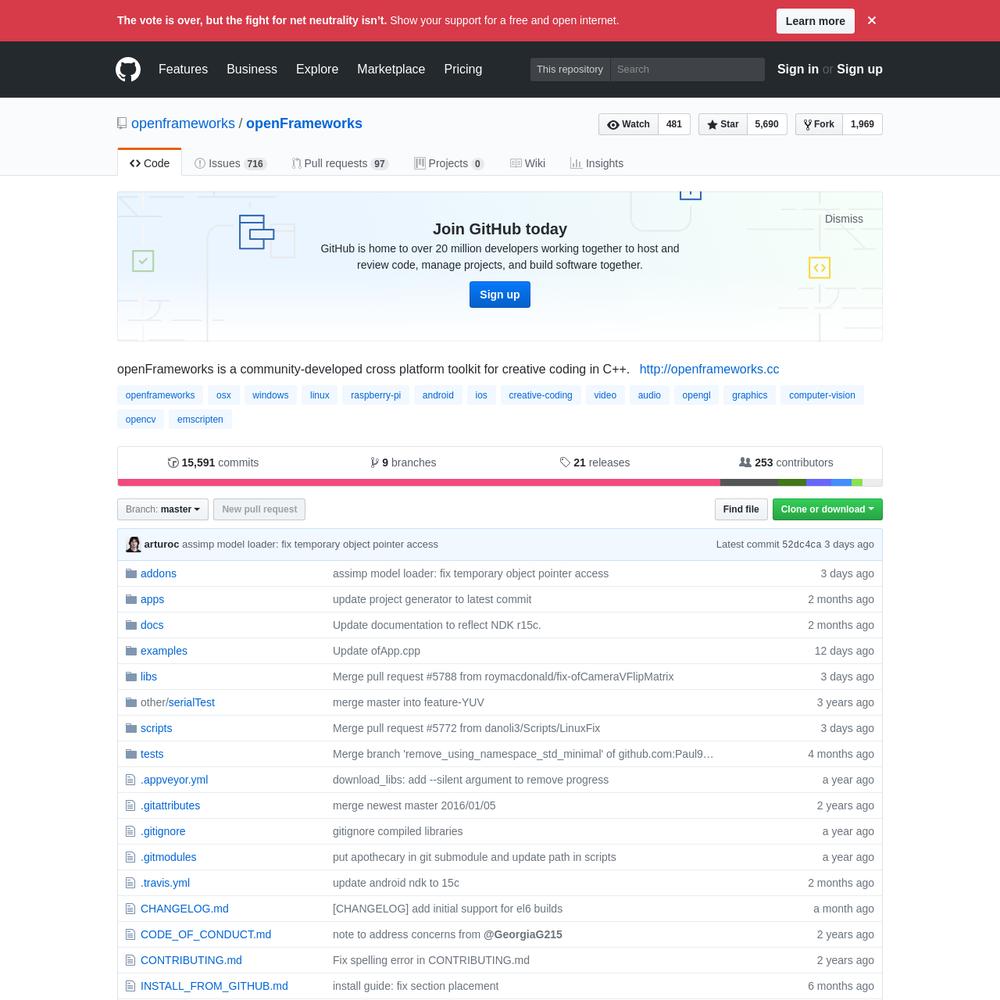
Task: Click the search input field
Action: (687, 69)
